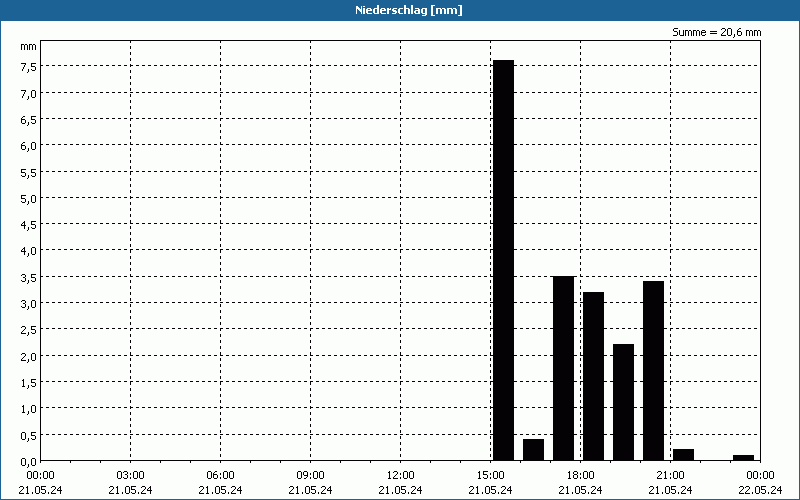
Task: Select the 22.05.24 date label
Action: point(760,490)
